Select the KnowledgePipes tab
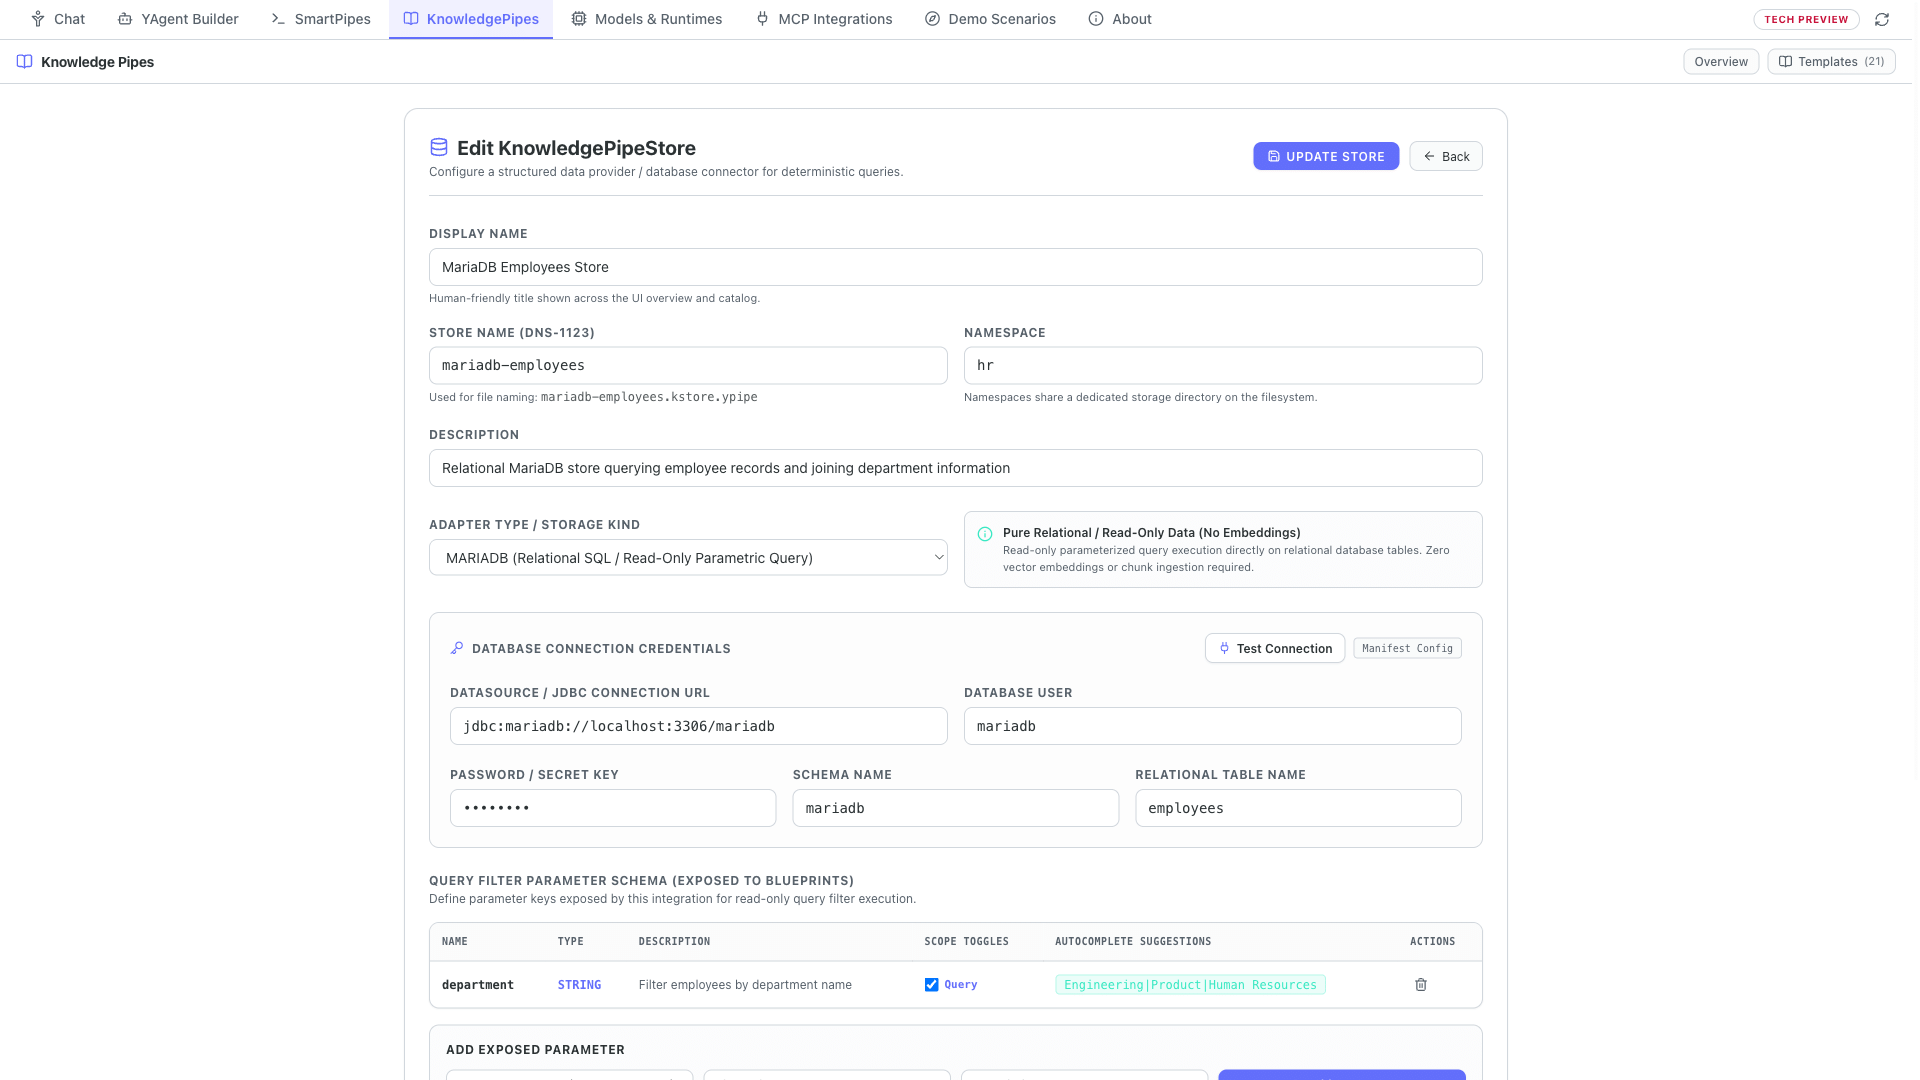Image resolution: width=1920 pixels, height=1080 pixels. tap(471, 19)
